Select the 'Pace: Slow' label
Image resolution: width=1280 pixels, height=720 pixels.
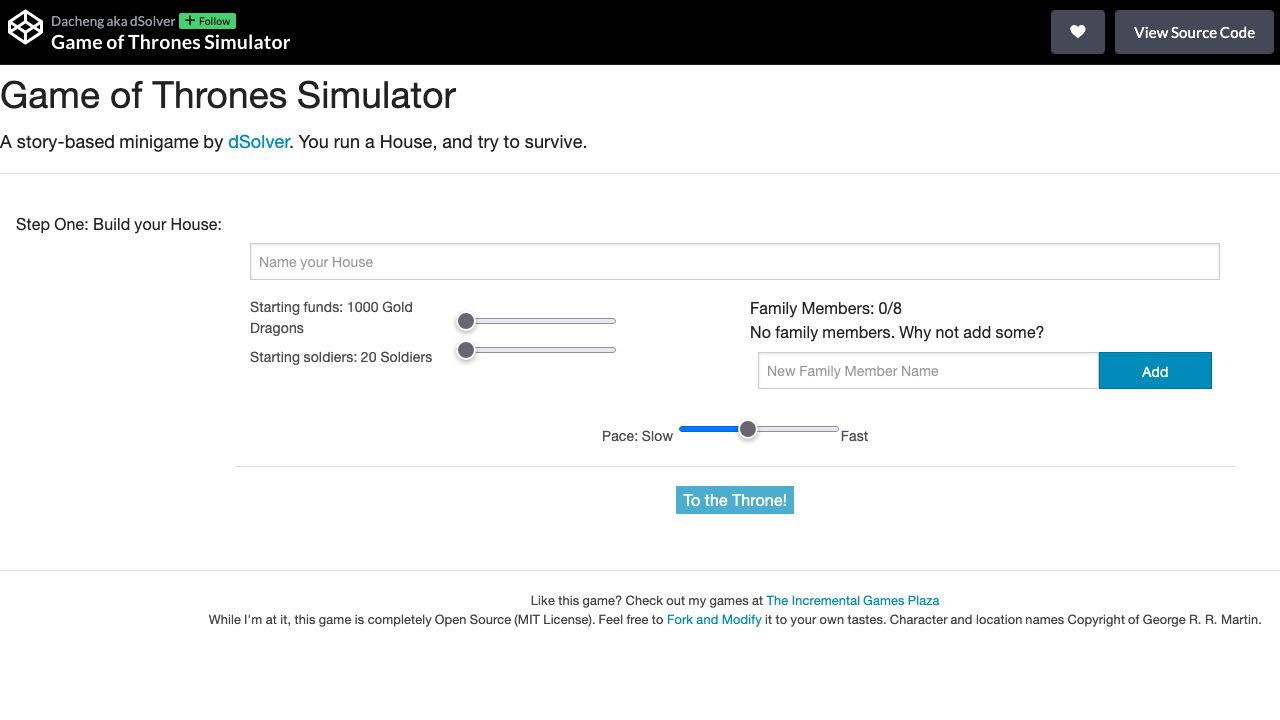638,436
